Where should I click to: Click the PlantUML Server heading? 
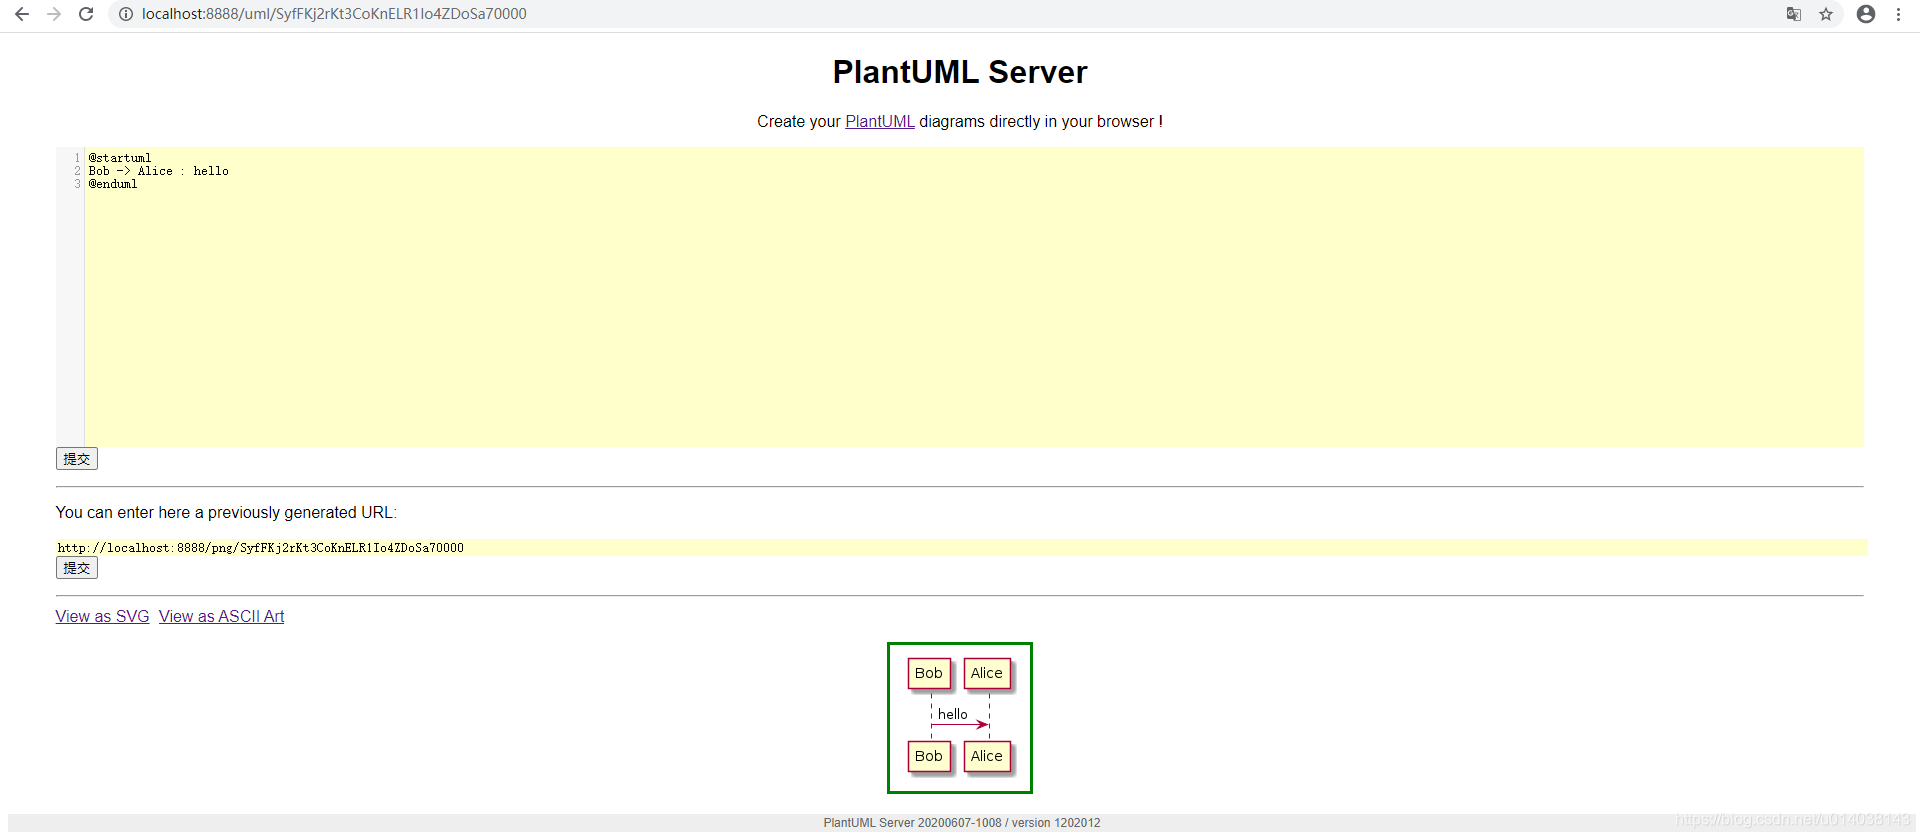tap(960, 72)
